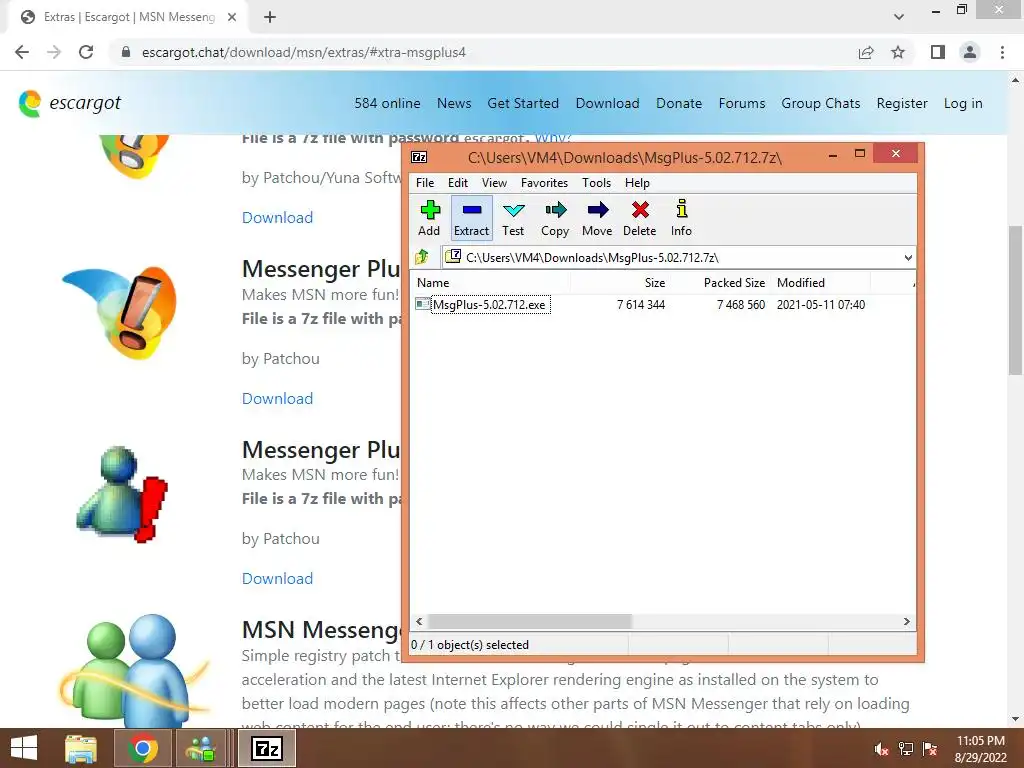
Task: Click the 7-Zip taskbar icon
Action: pyautogui.click(x=266, y=748)
